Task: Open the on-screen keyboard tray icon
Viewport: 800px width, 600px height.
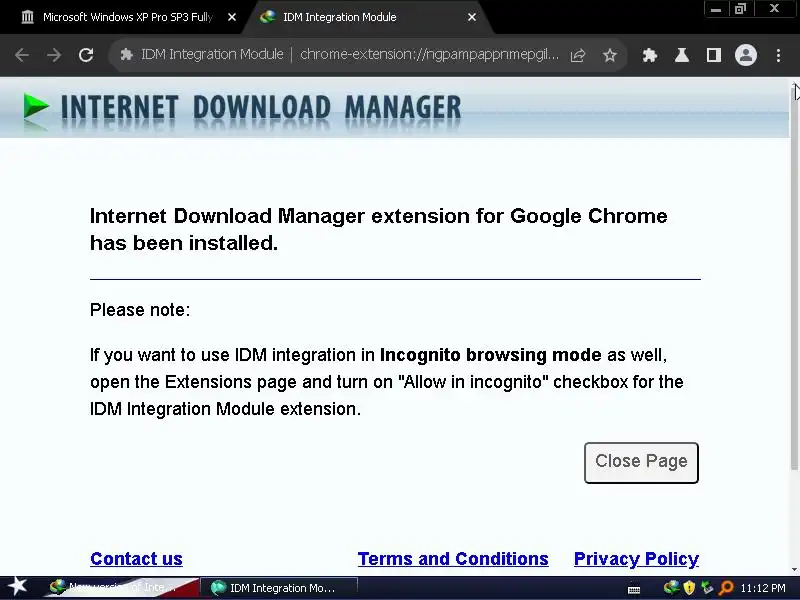Action: tap(634, 589)
